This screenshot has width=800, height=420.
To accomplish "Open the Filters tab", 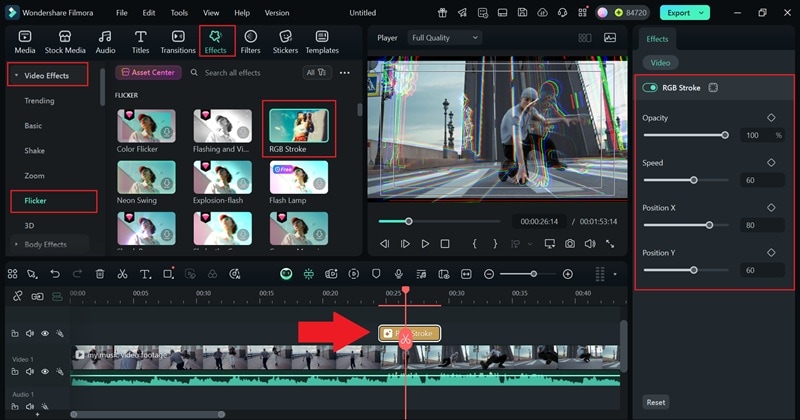I will point(250,42).
